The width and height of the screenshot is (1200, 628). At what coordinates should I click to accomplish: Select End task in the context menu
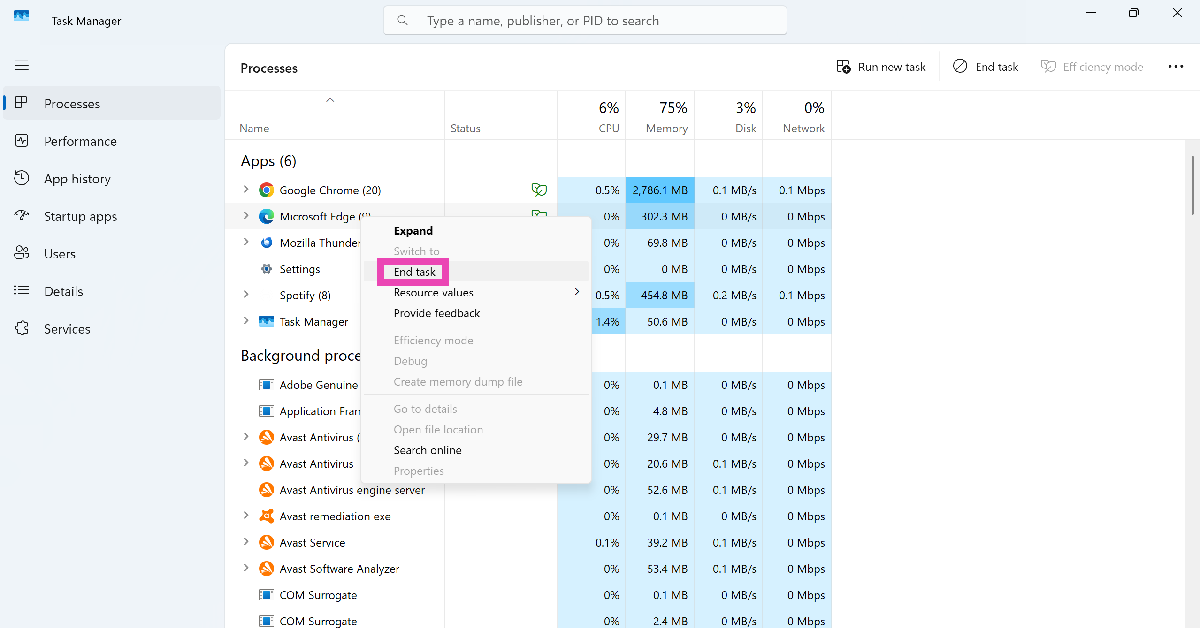click(x=415, y=272)
